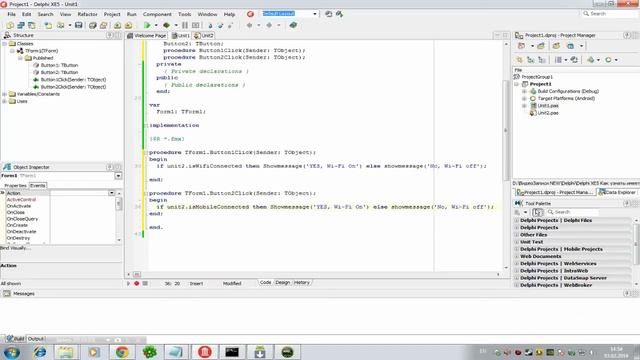Image resolution: width=640 pixels, height=360 pixels.
Task: Open the File menu
Action: (x=11, y=14)
